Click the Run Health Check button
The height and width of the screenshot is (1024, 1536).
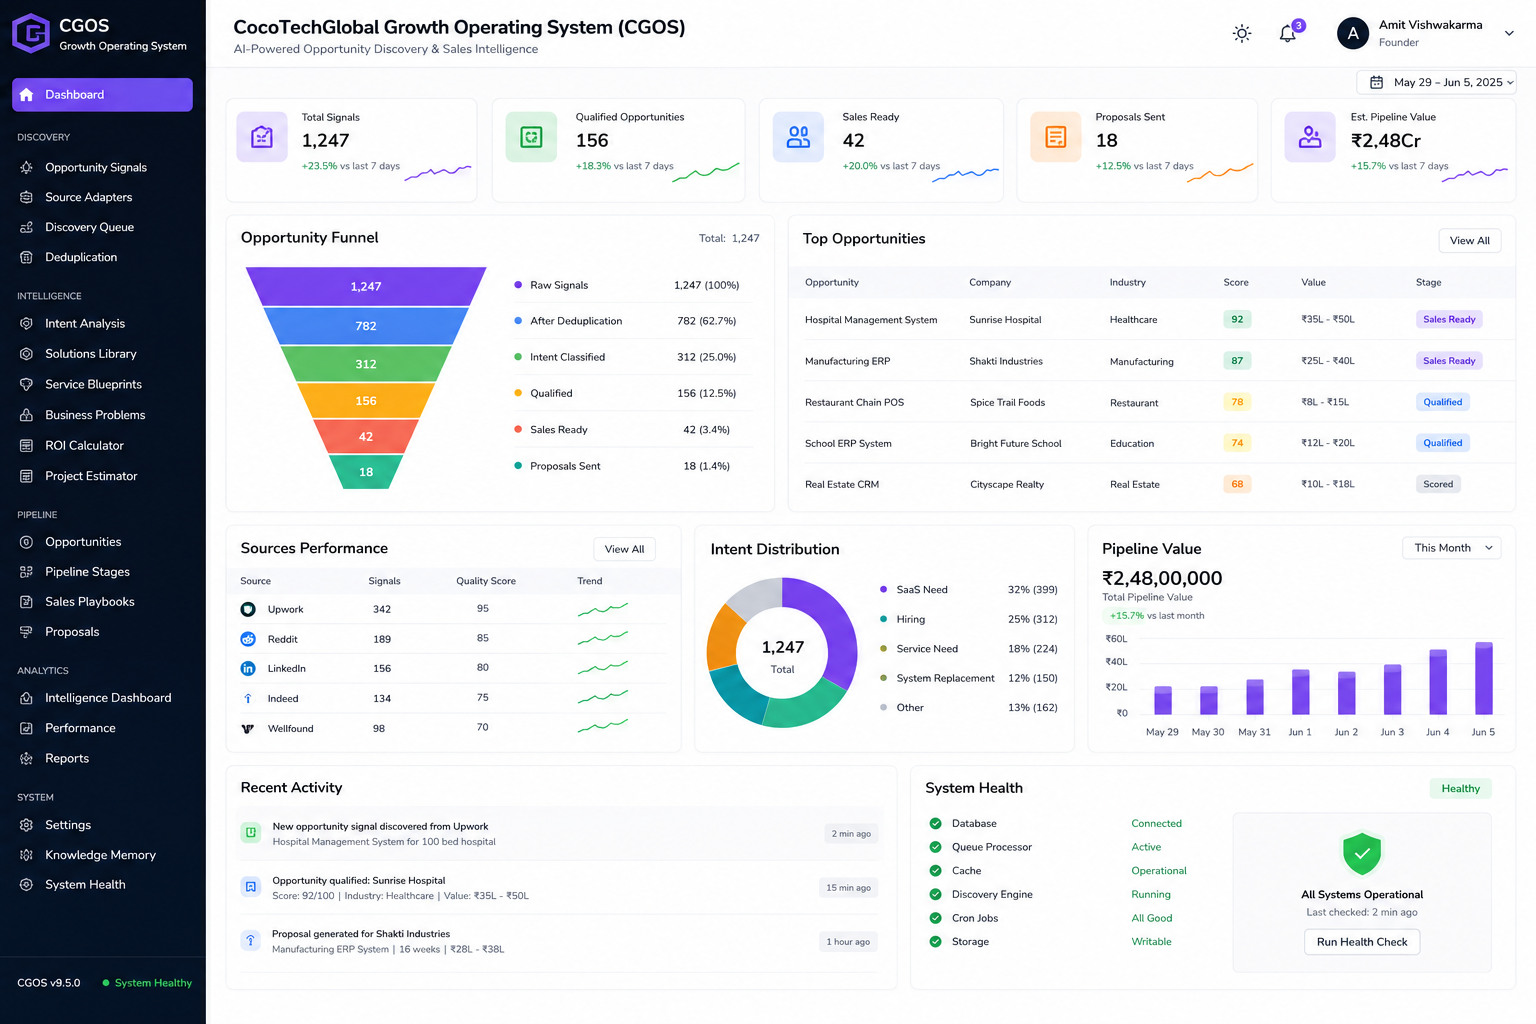click(1362, 942)
